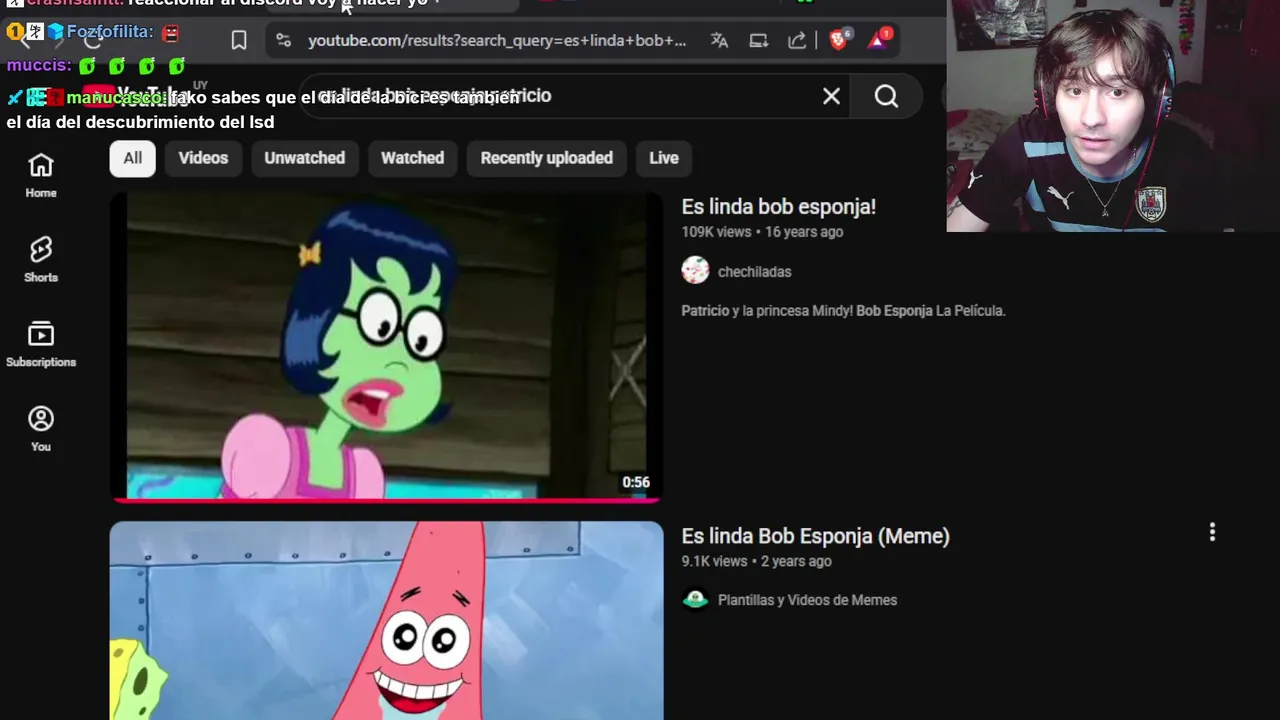
Task: Click the bookmark icon in address bar
Action: coord(239,40)
